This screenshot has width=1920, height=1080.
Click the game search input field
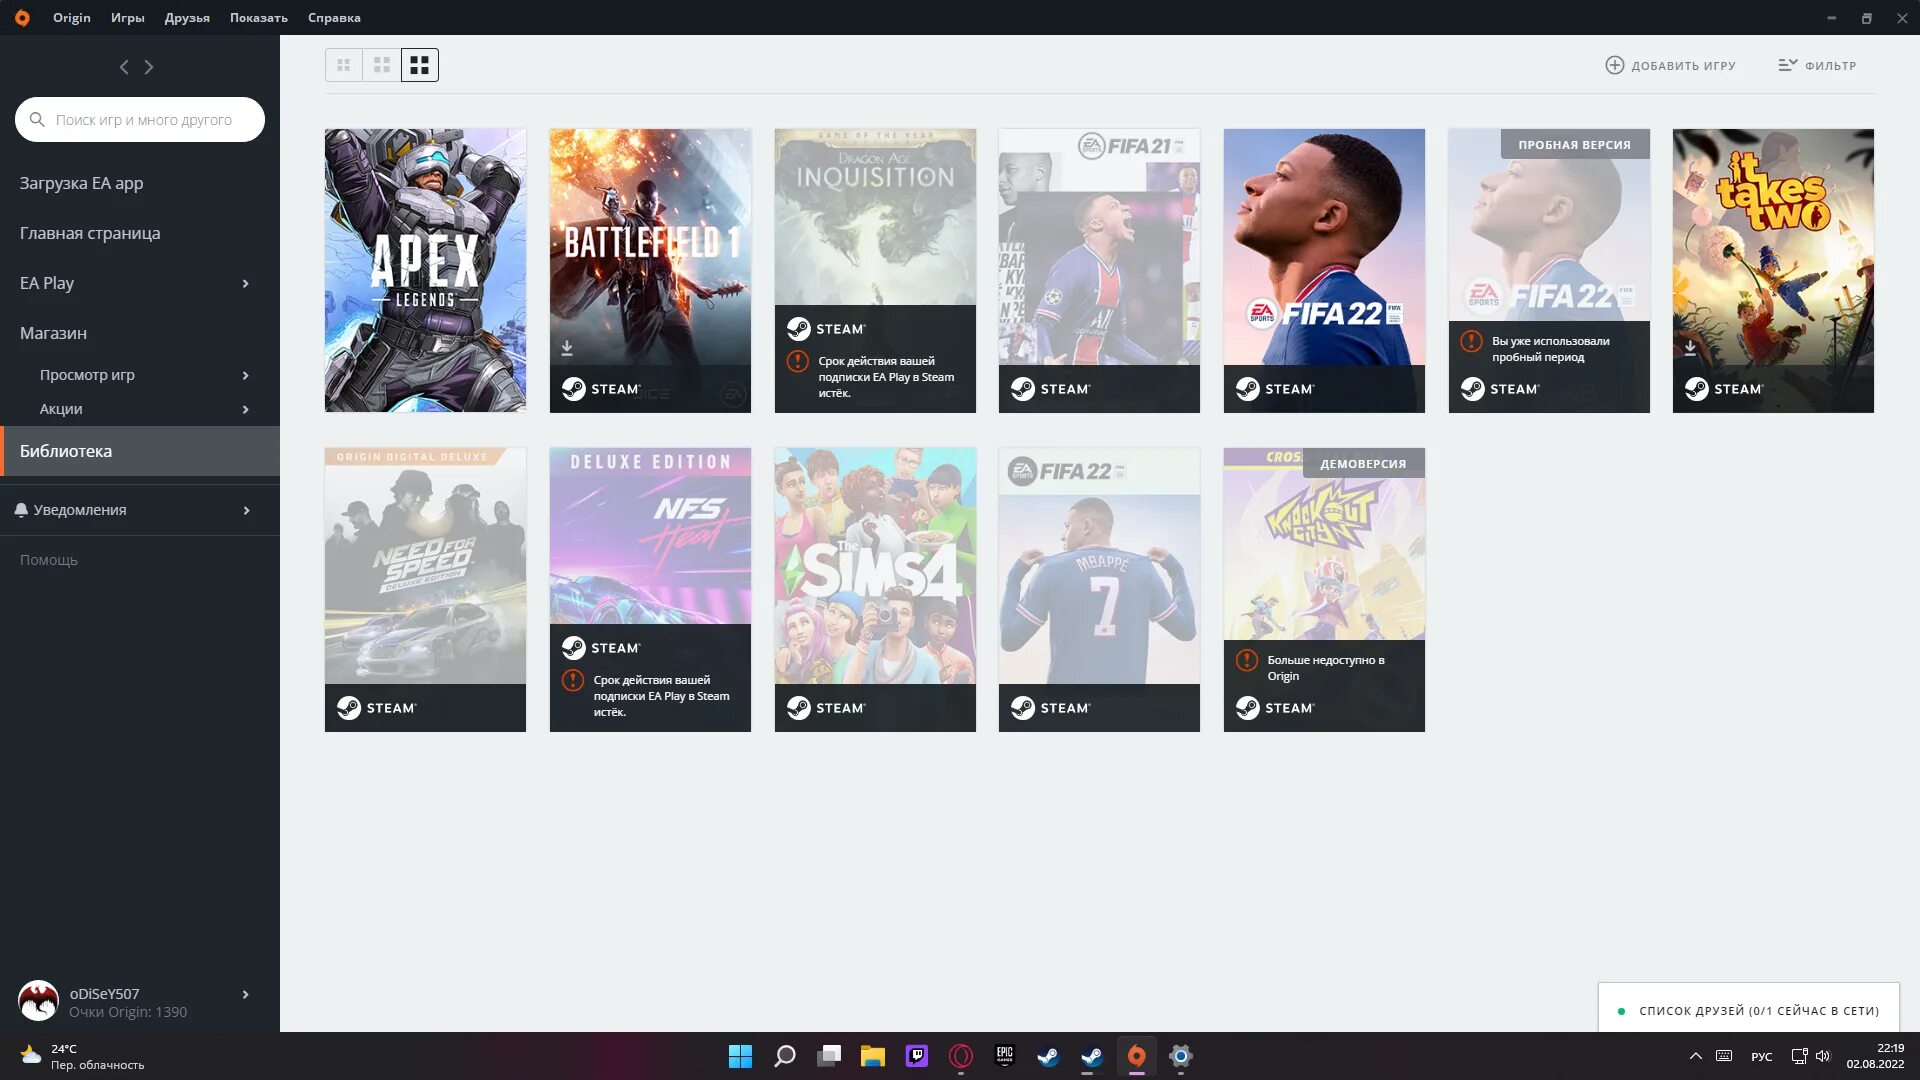(140, 120)
